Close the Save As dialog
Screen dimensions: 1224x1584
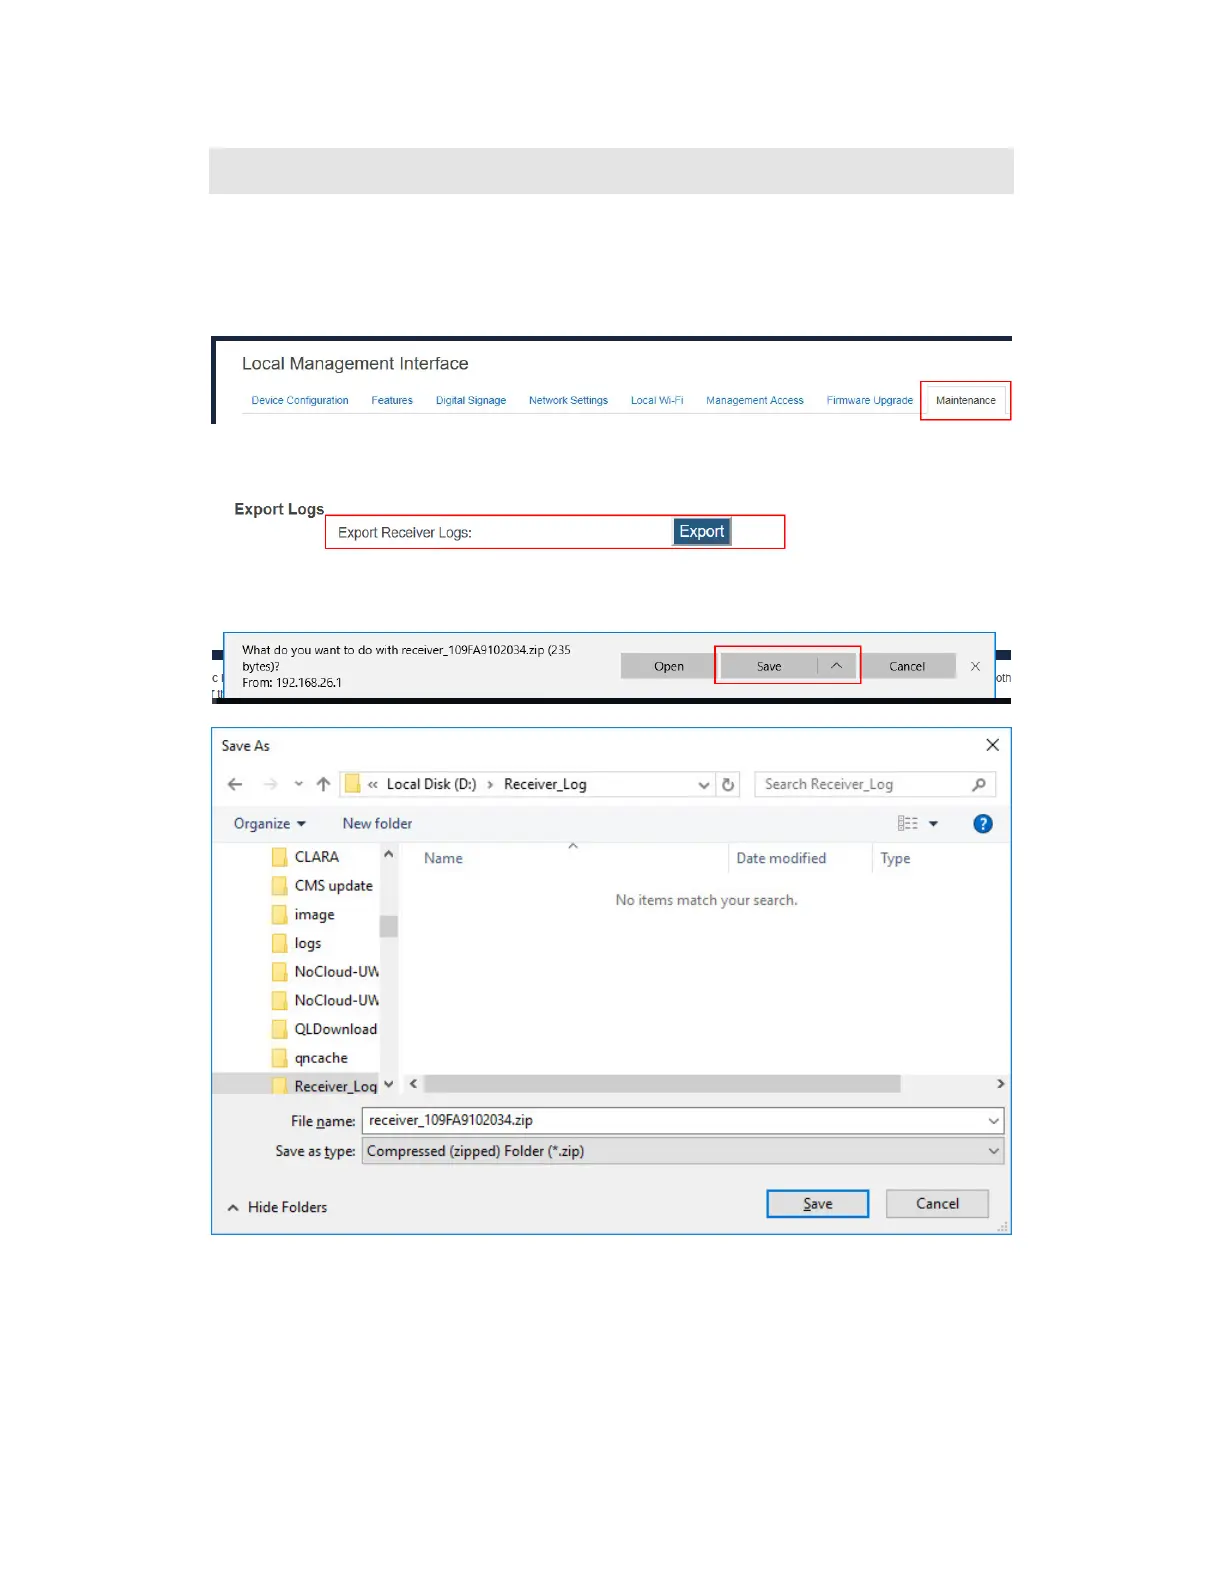(x=992, y=745)
